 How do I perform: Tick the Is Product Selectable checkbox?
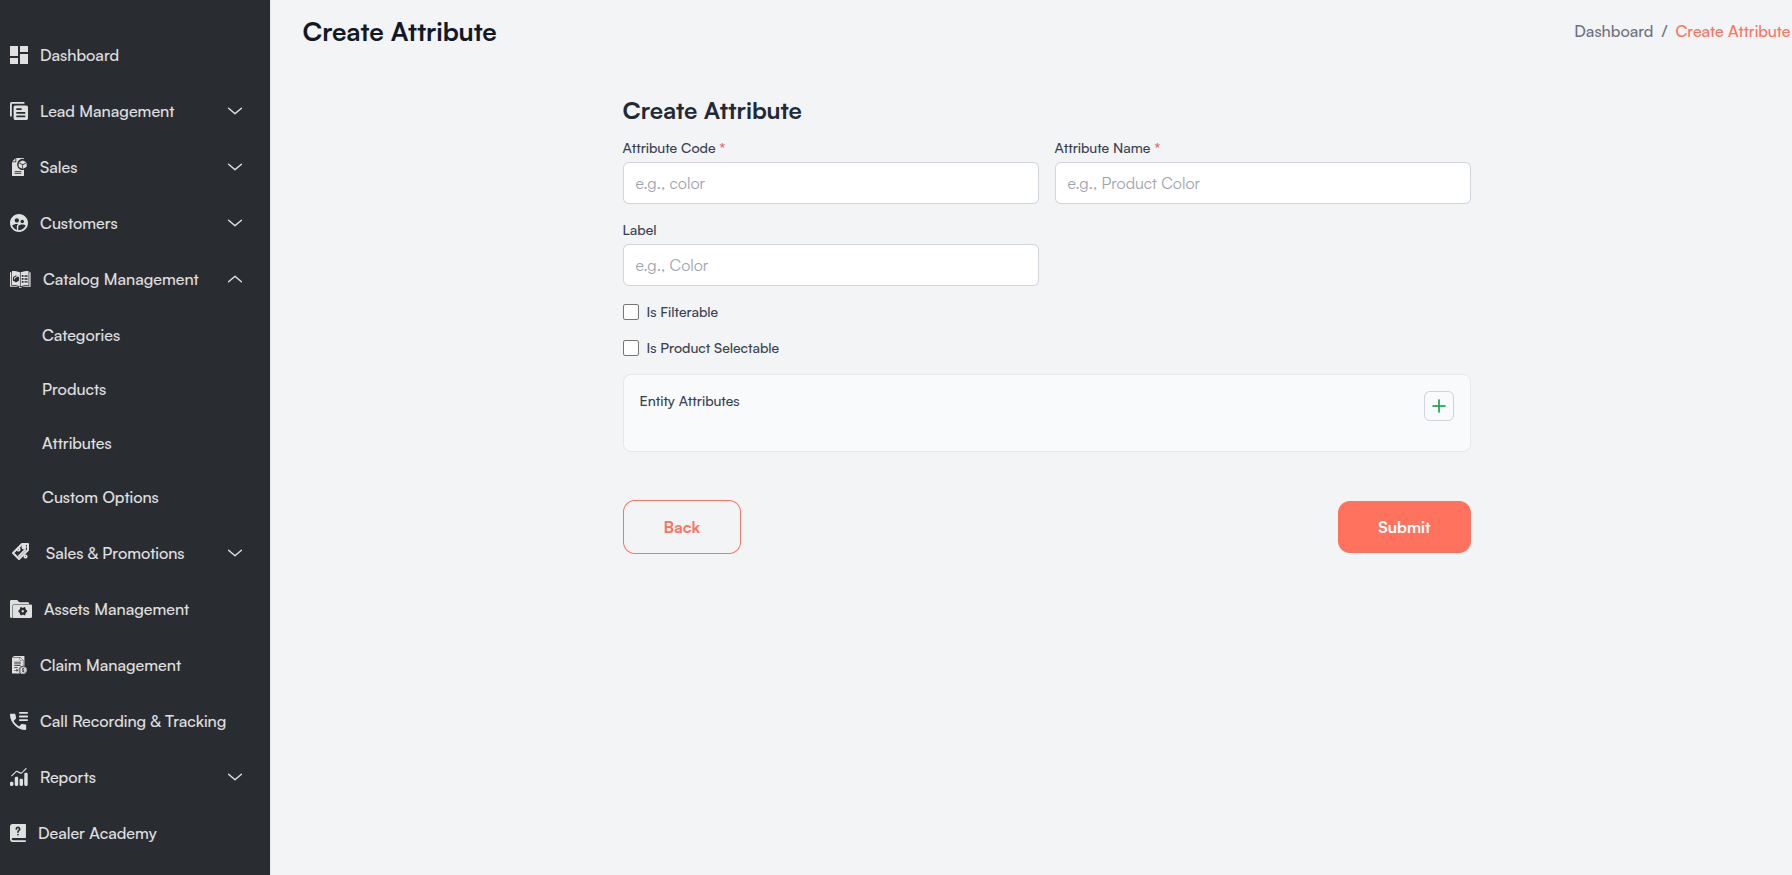click(631, 348)
